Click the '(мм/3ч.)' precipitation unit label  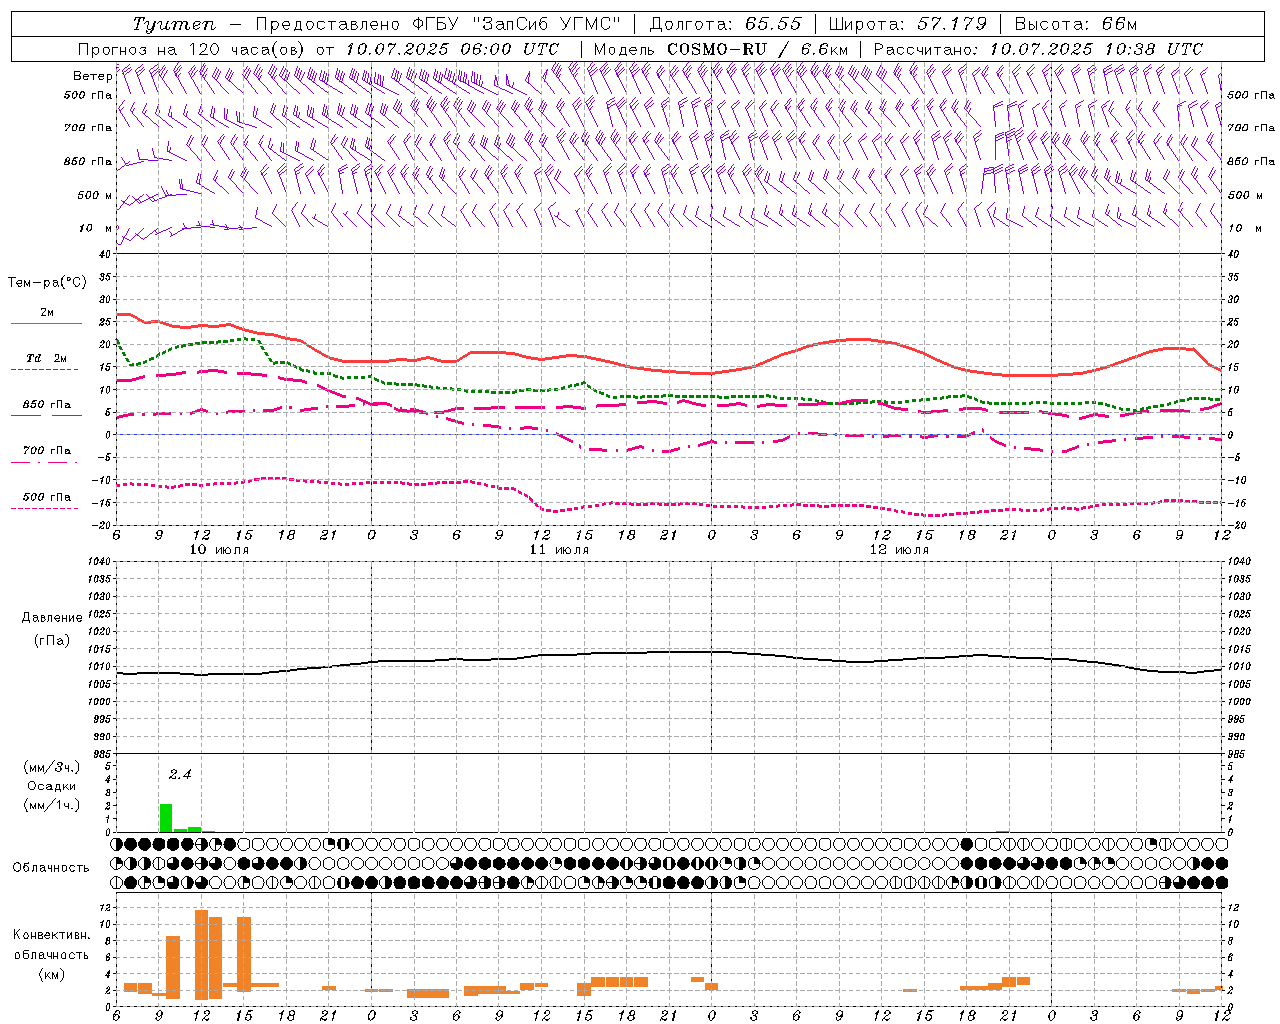tap(52, 767)
